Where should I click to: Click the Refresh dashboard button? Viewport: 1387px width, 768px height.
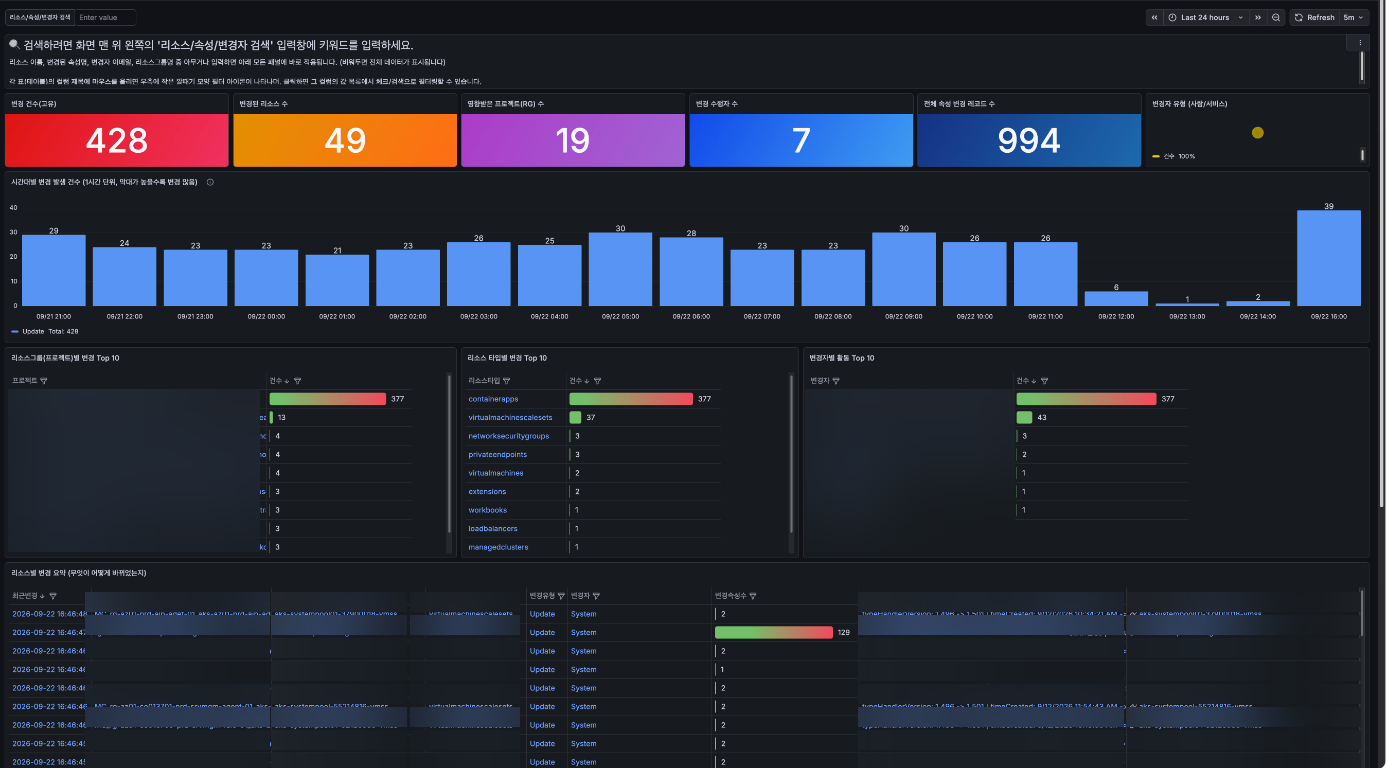(x=1314, y=17)
